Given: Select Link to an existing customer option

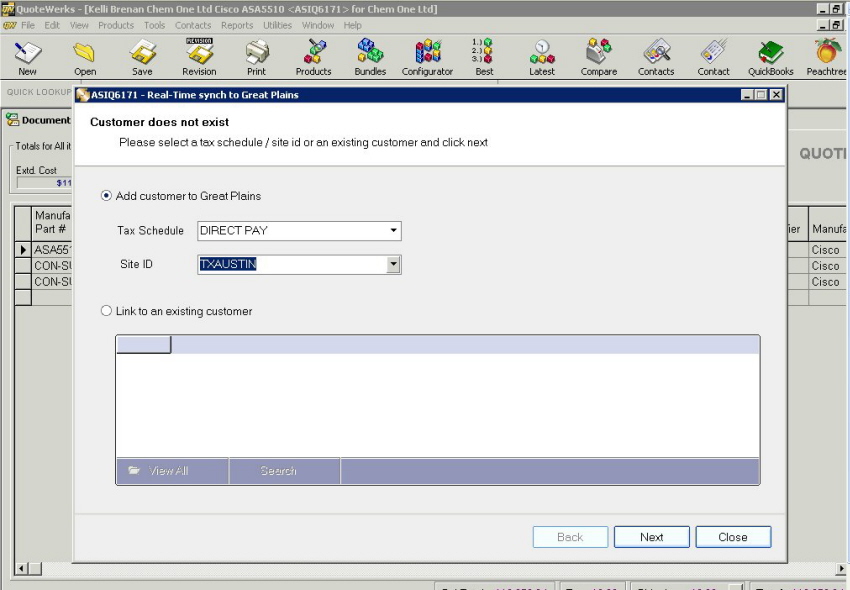Looking at the screenshot, I should pos(106,311).
